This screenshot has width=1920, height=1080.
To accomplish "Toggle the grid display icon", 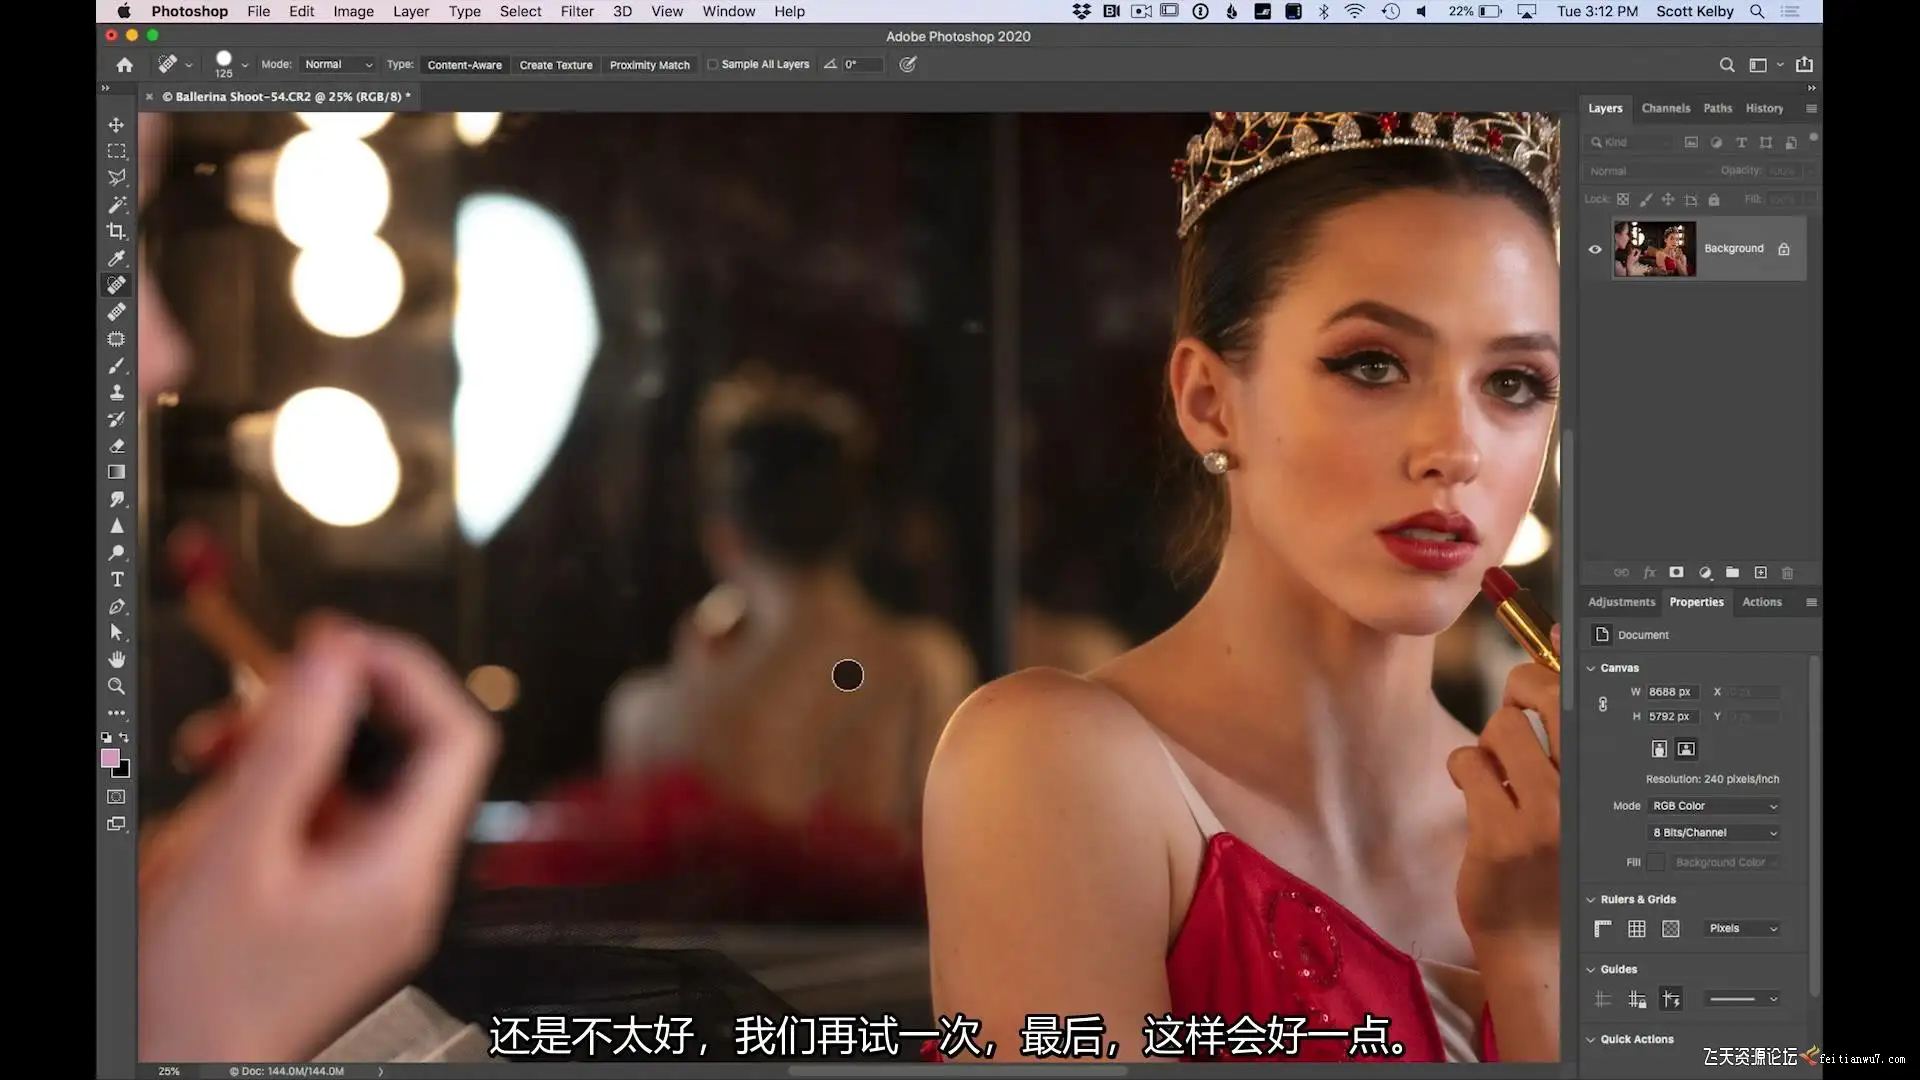I will [x=1636, y=929].
